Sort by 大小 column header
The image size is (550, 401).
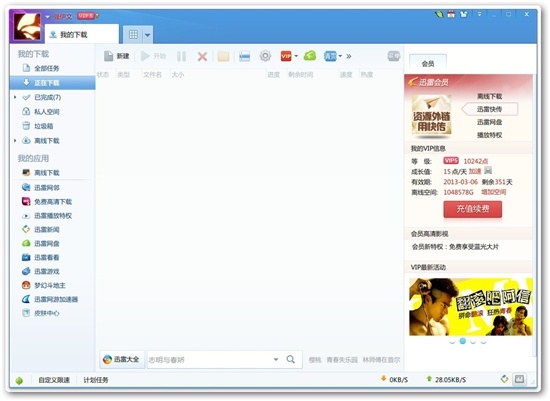178,74
